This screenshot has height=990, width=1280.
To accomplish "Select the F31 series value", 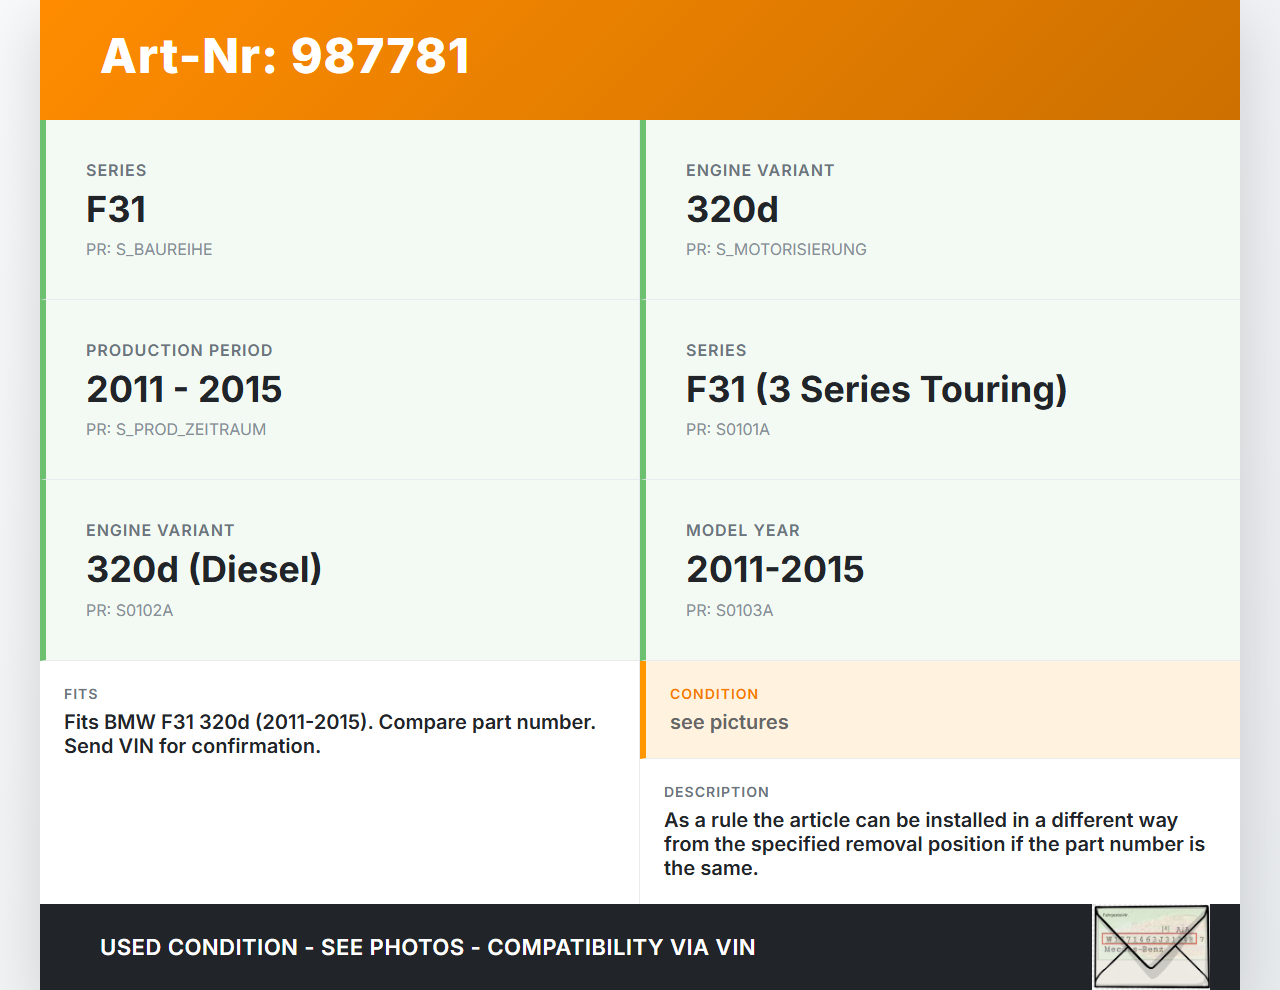I will (116, 210).
